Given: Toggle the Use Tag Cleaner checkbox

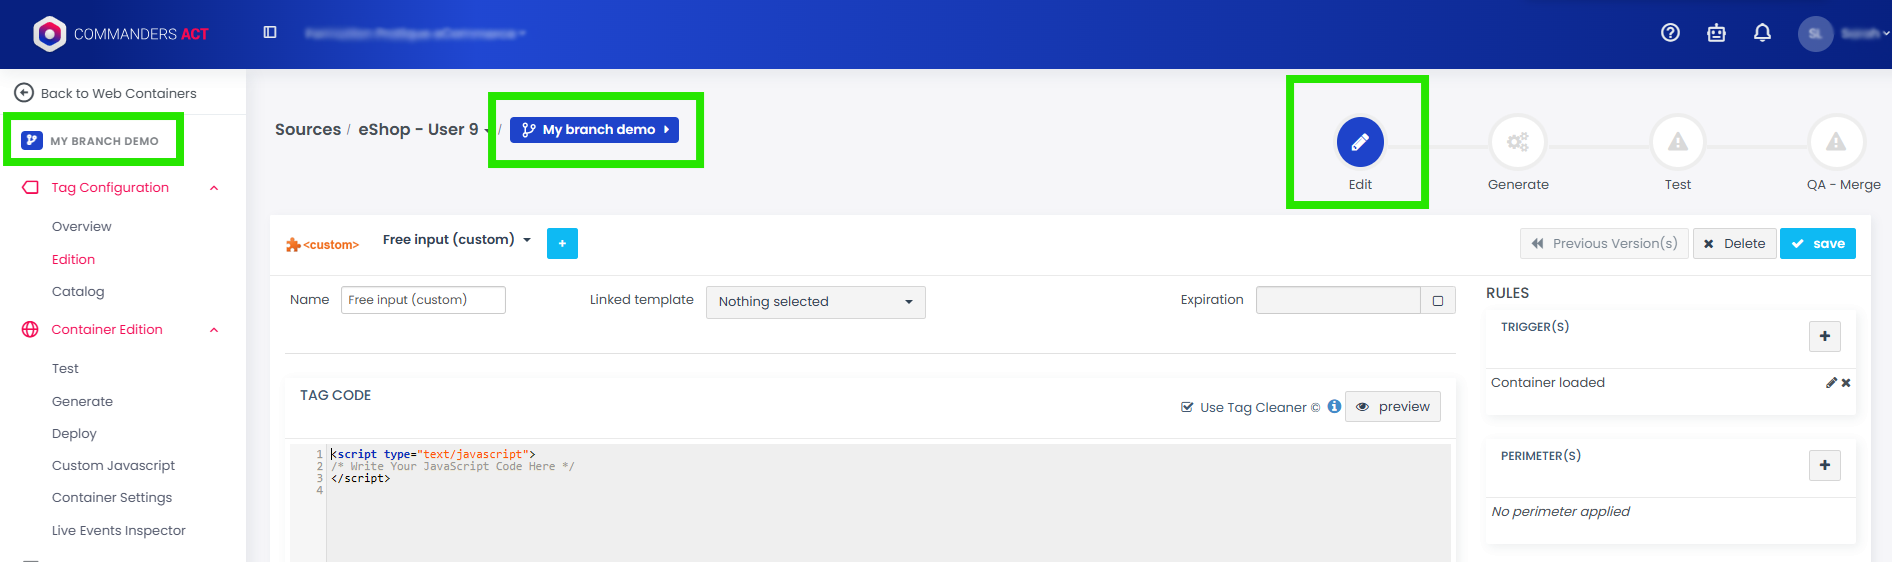Looking at the screenshot, I should [x=1187, y=407].
